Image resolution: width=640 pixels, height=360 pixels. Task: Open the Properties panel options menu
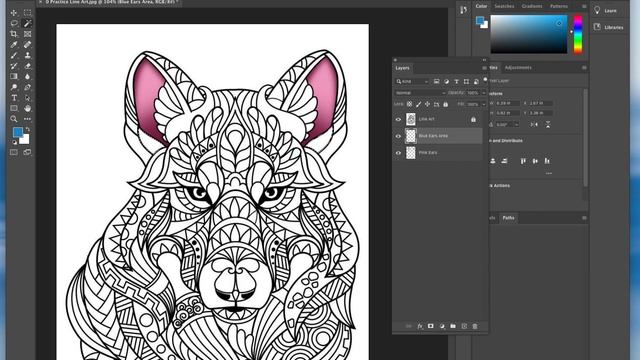pyautogui.click(x=584, y=68)
